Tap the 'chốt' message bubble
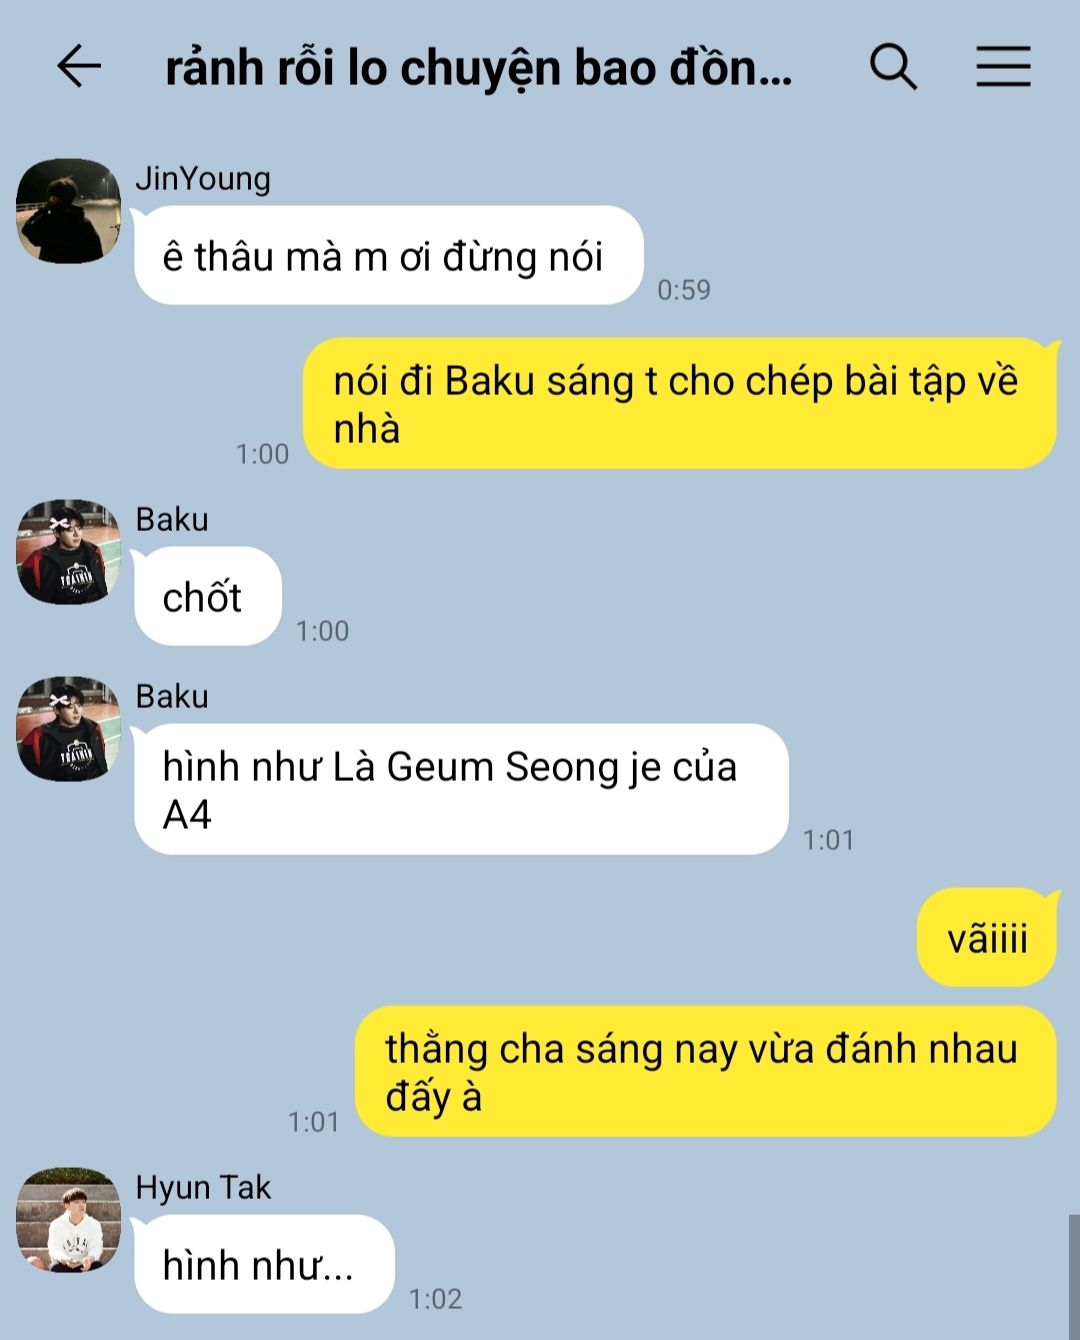Image resolution: width=1080 pixels, height=1340 pixels. tap(208, 597)
